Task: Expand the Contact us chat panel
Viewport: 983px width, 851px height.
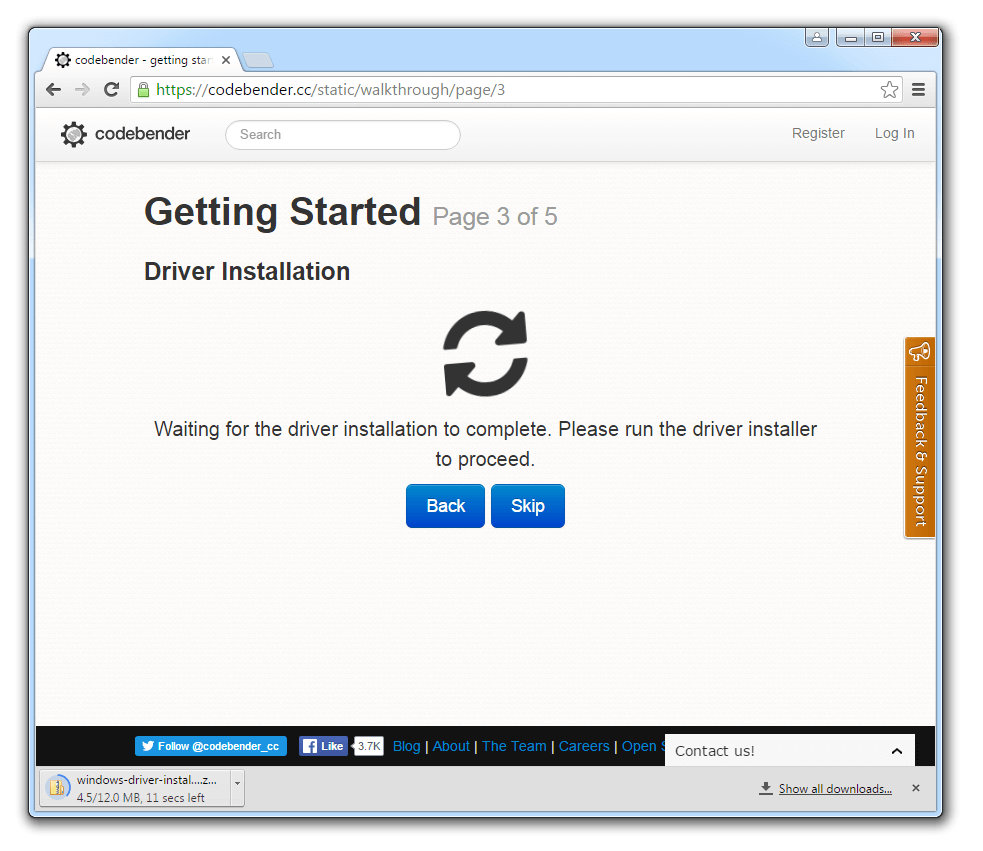Action: [x=896, y=751]
